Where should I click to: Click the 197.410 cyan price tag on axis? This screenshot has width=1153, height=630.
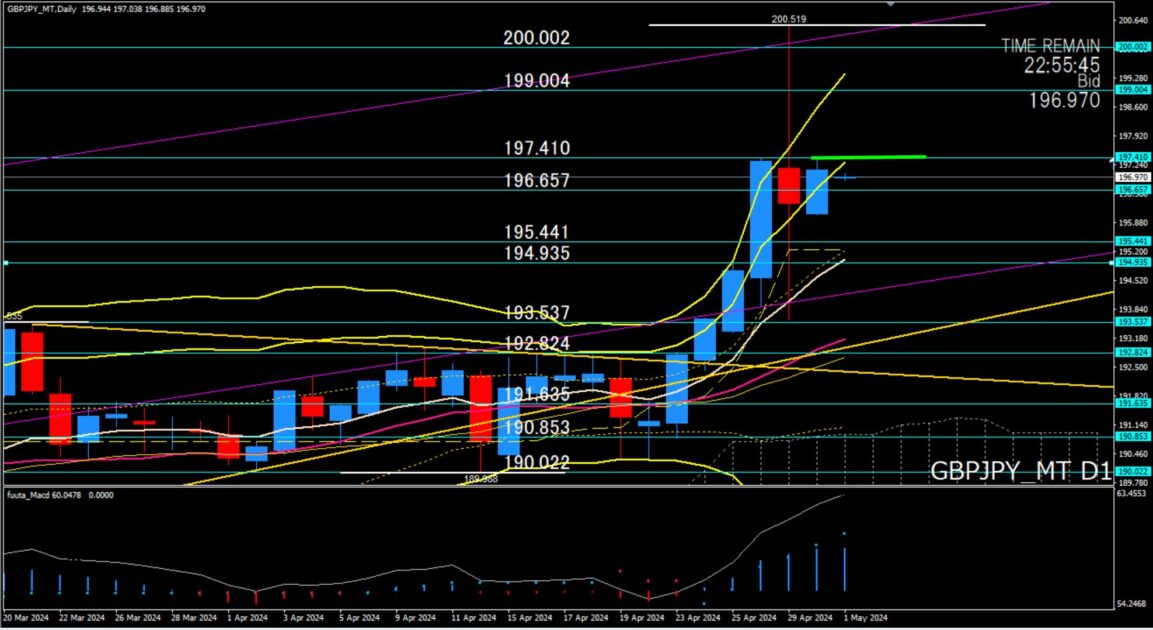pyautogui.click(x=1132, y=157)
